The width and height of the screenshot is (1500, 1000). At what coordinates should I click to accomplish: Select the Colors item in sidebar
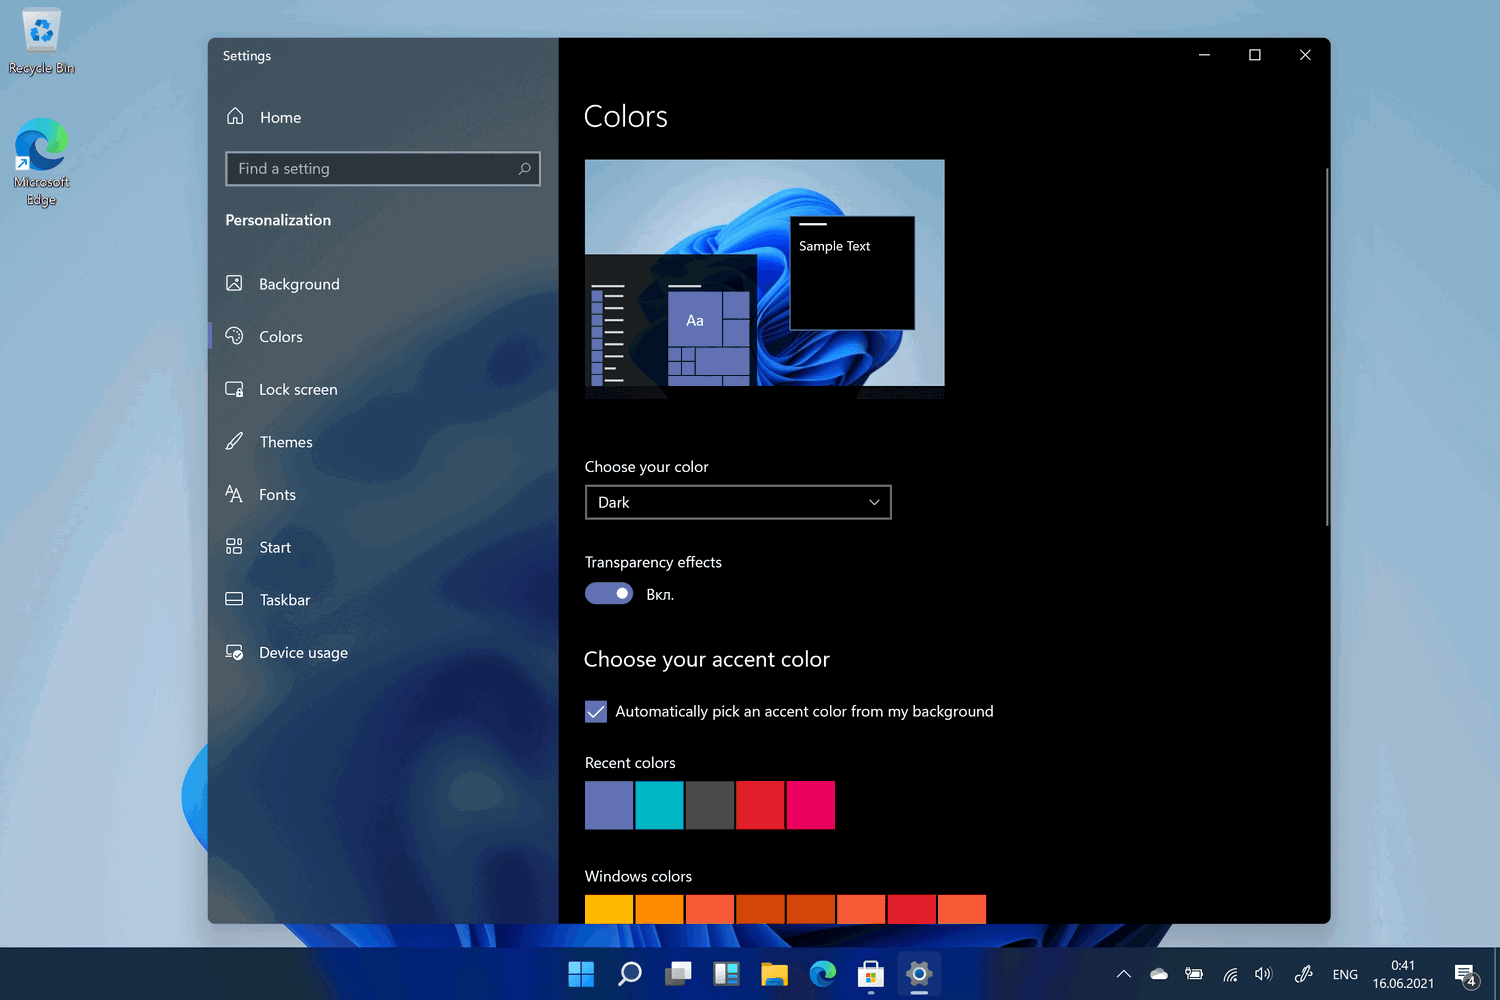point(281,337)
